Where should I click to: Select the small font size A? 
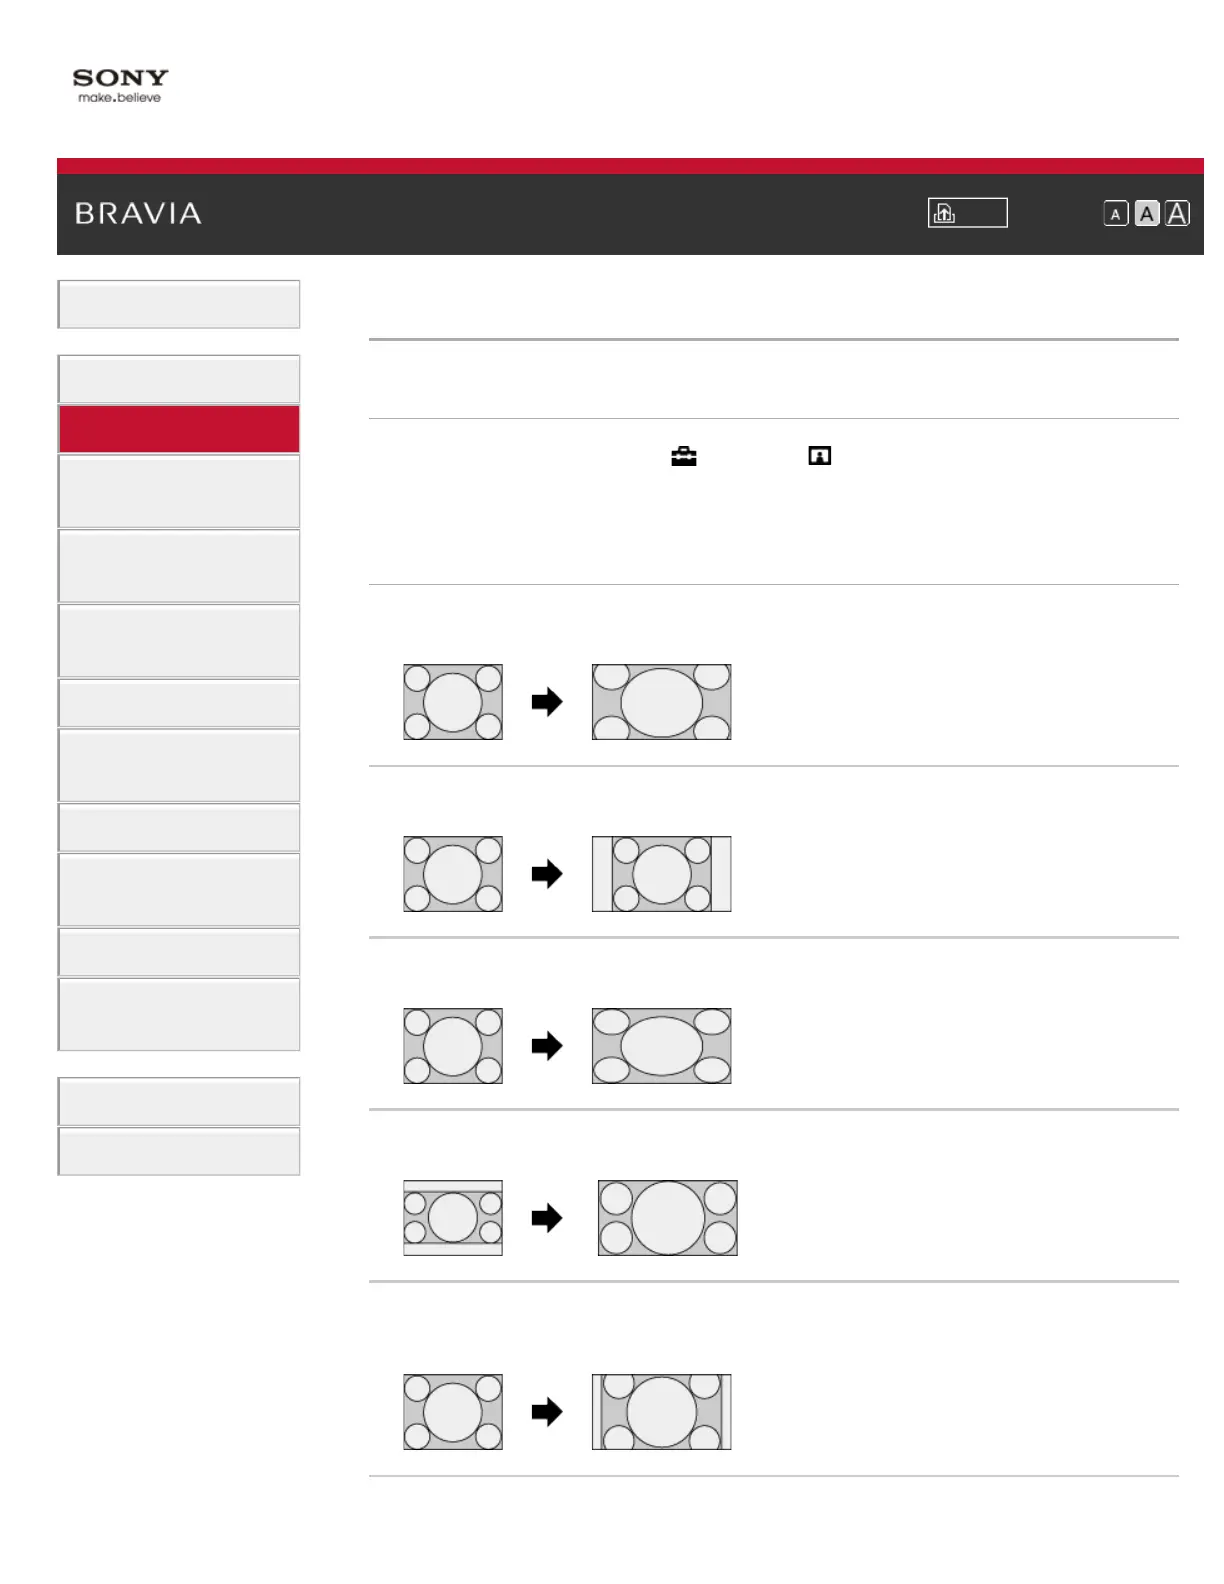1116,214
